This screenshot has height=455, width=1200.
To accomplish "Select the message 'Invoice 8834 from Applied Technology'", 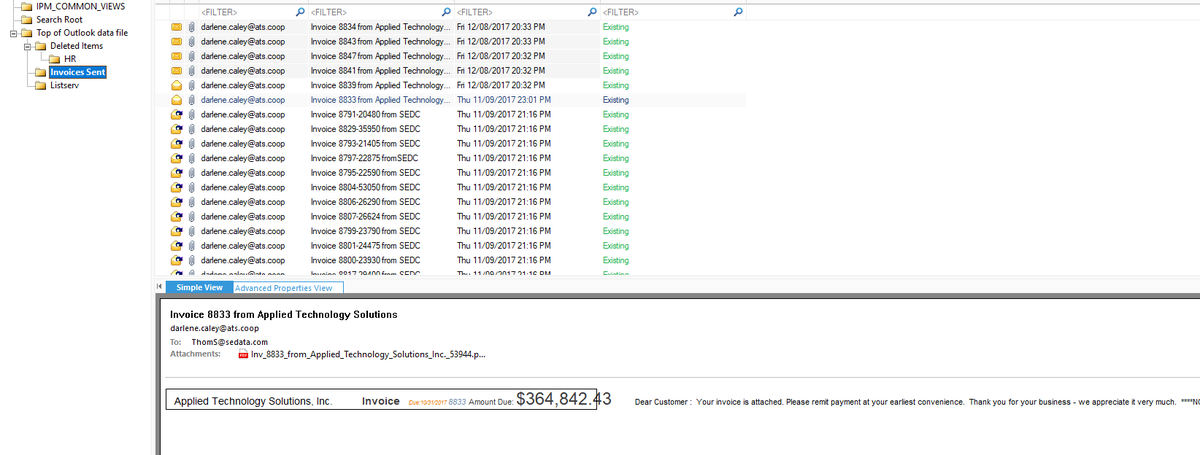I will tap(379, 27).
